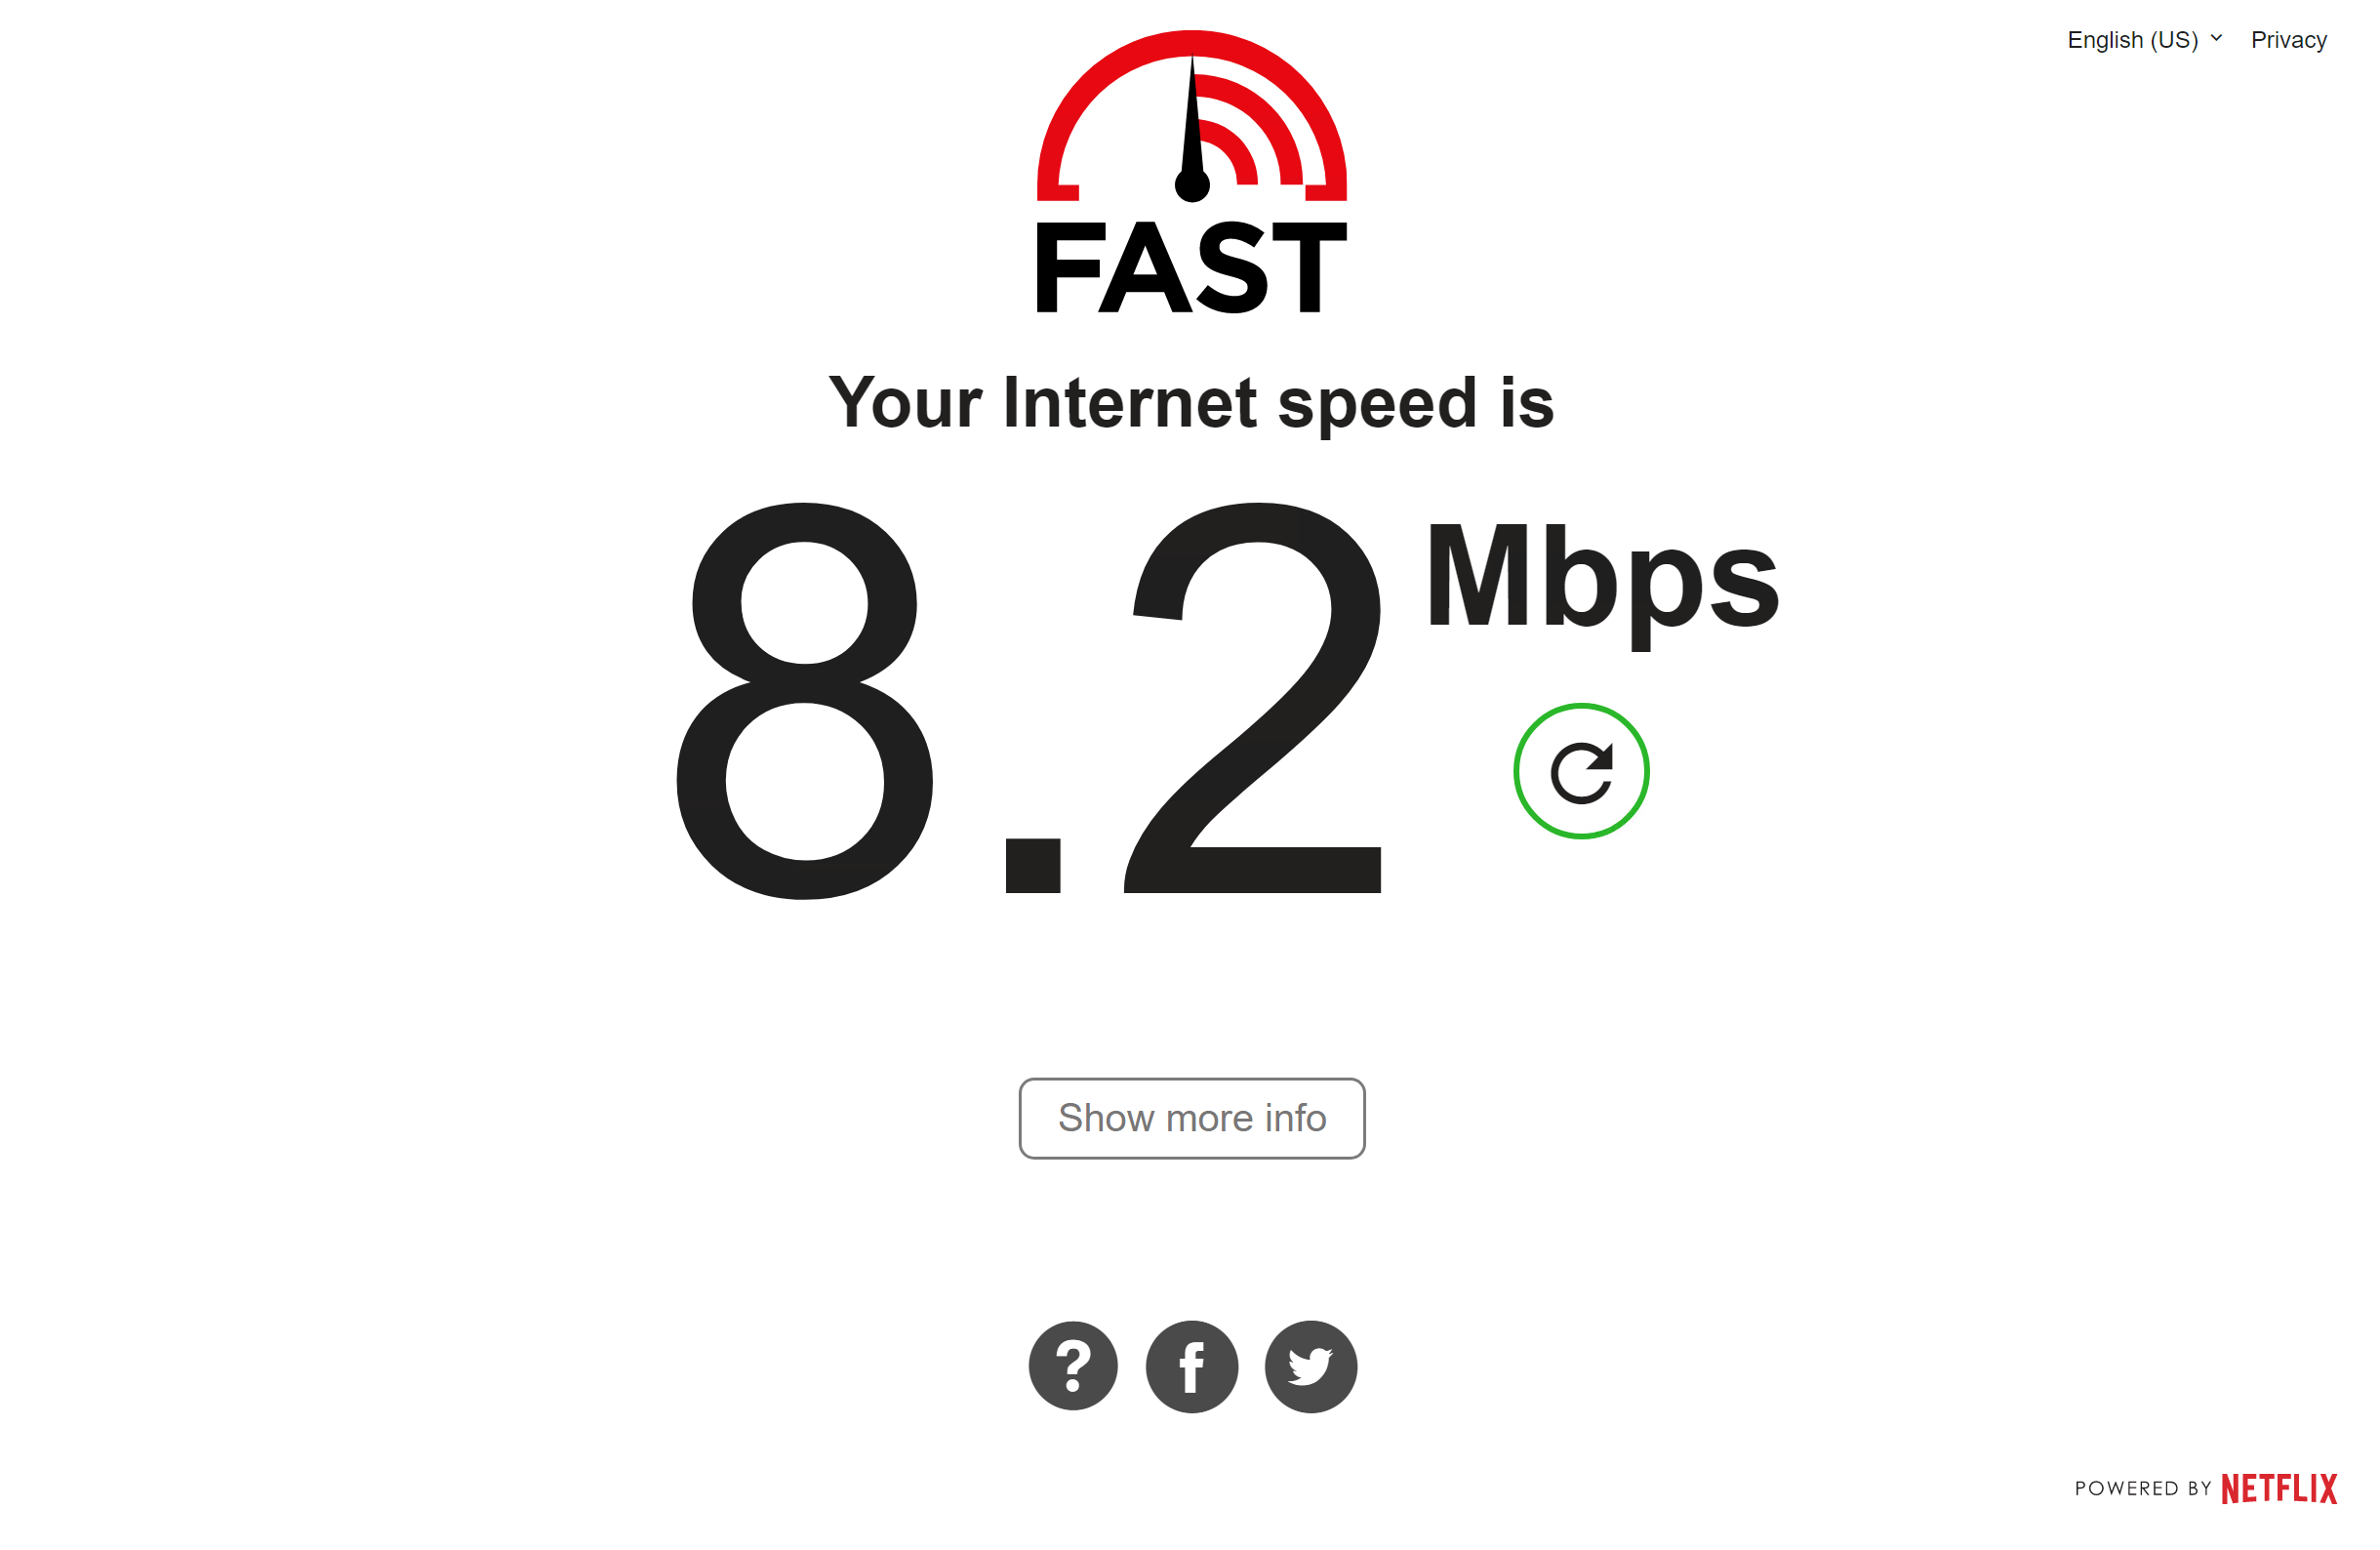Restart the speed test with the reload icon
This screenshot has height=1550, width=2380.
1581,771
